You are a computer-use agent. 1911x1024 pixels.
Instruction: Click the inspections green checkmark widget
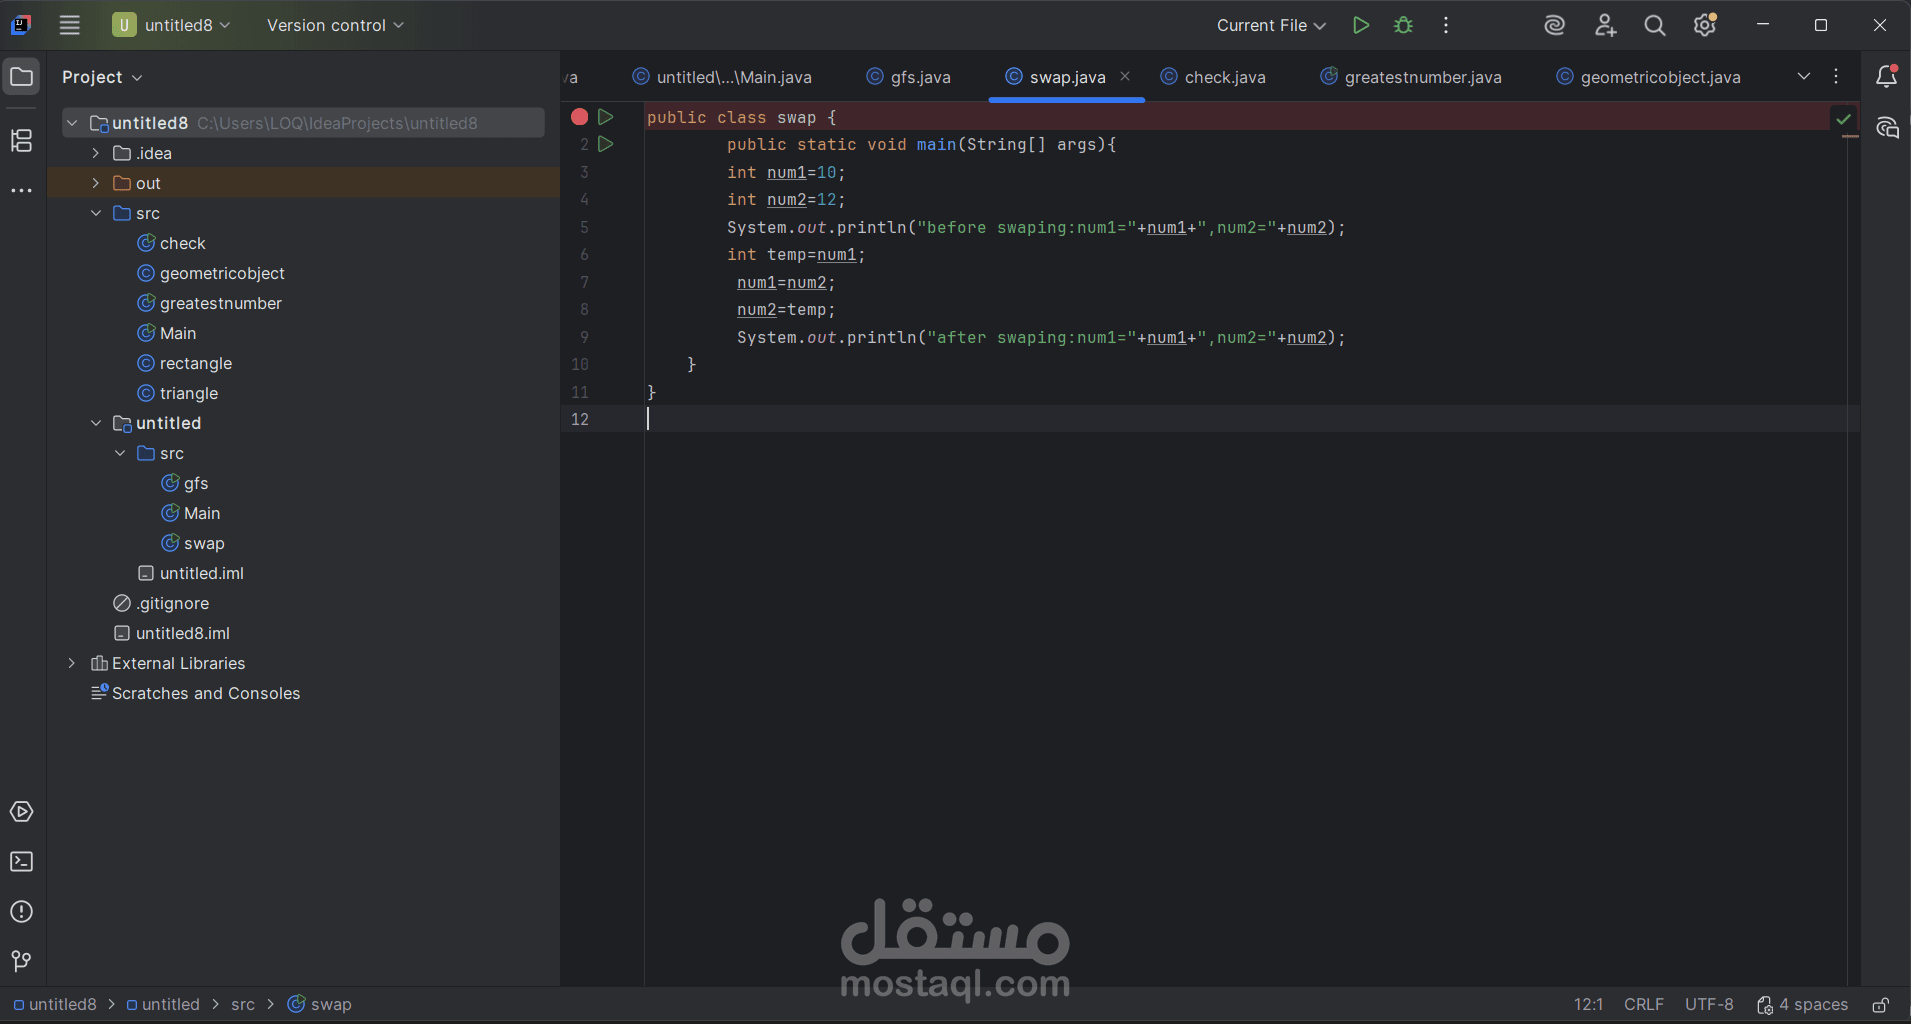1843,119
